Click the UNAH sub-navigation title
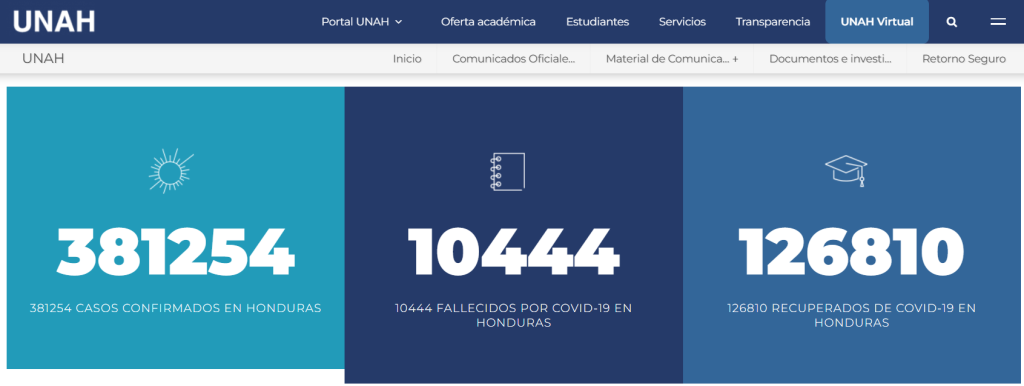The image size is (1024, 386). coord(43,59)
